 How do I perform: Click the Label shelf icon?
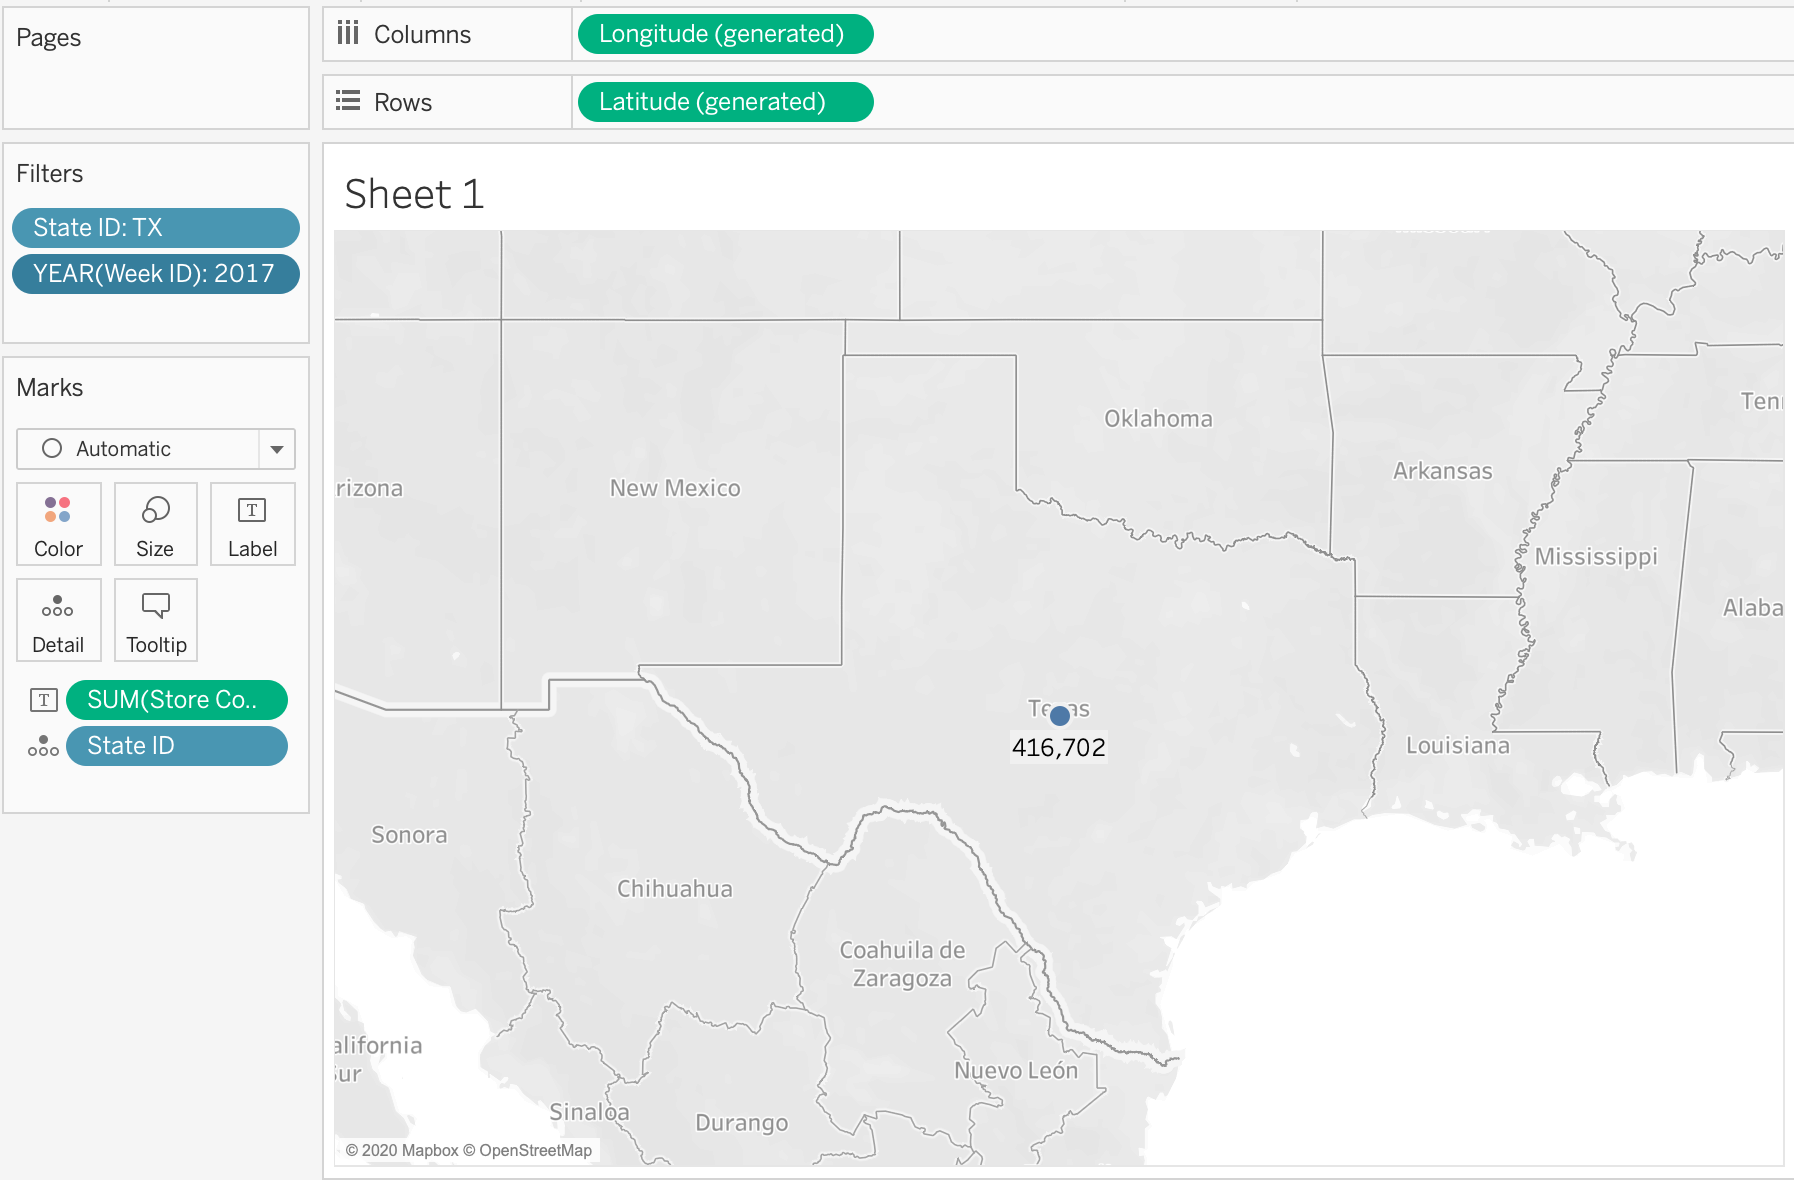[x=252, y=524]
